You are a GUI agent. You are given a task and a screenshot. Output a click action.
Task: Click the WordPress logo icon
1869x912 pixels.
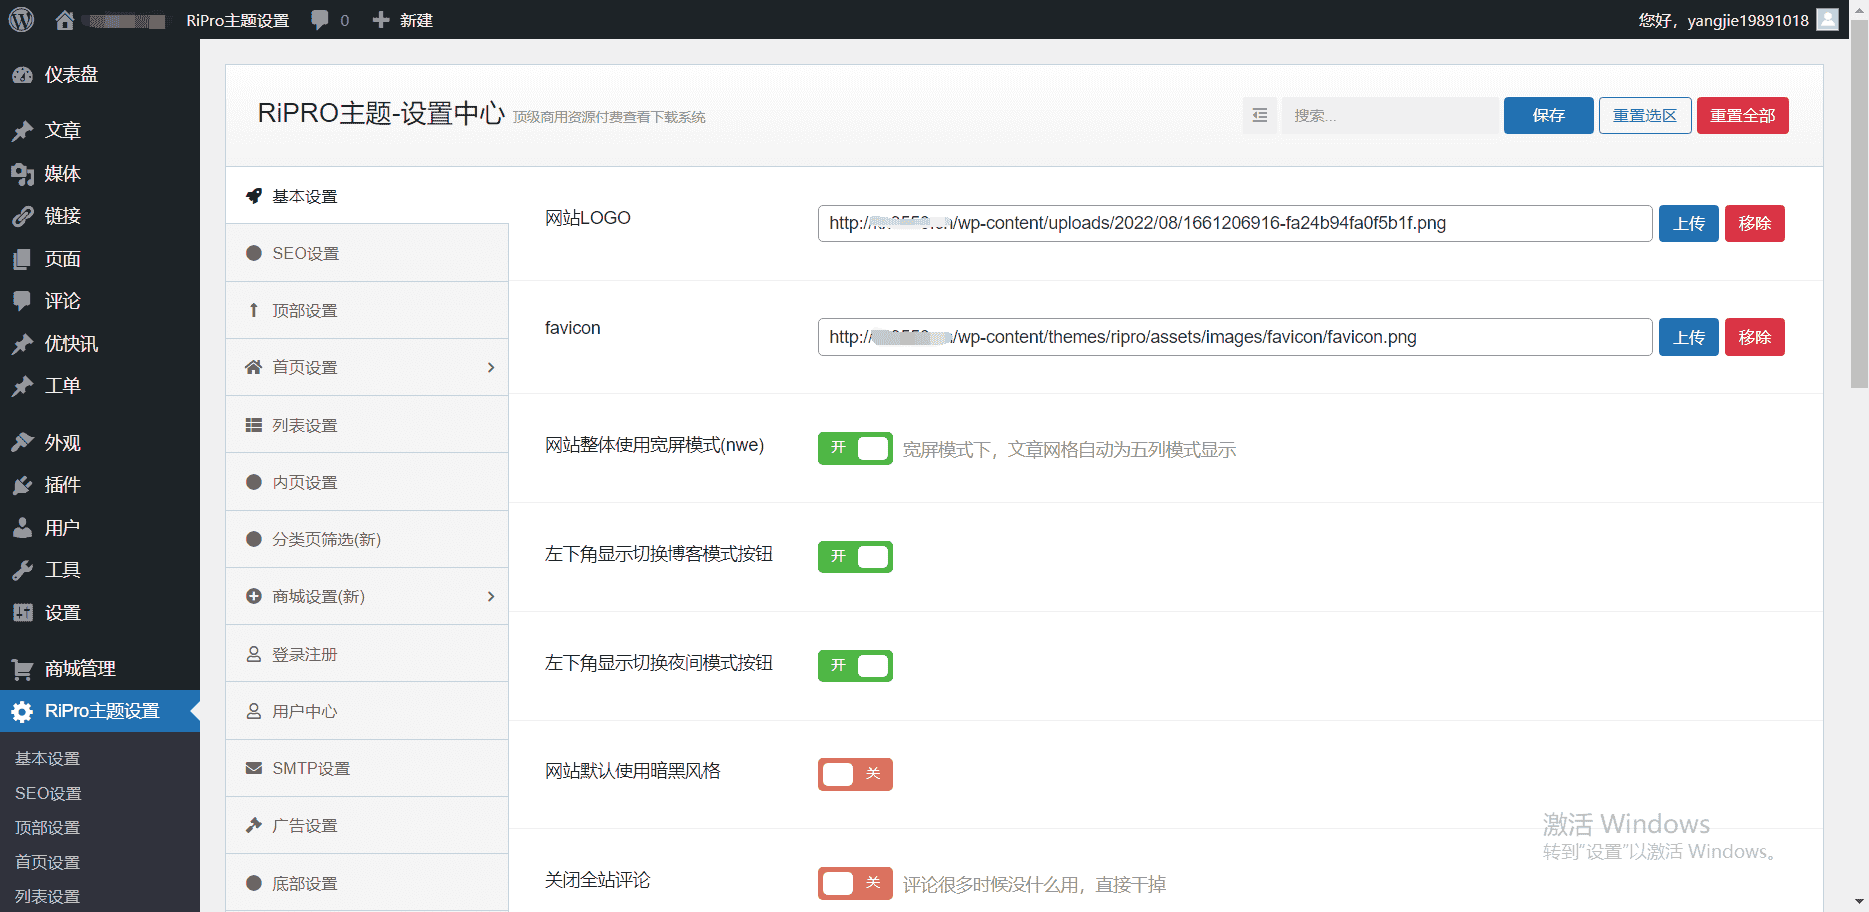click(21, 19)
